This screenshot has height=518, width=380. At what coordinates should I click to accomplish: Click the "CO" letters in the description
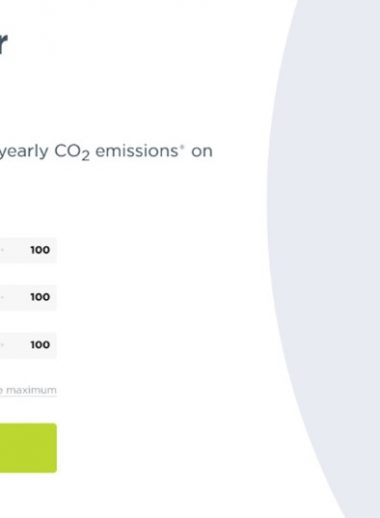pos(68,151)
